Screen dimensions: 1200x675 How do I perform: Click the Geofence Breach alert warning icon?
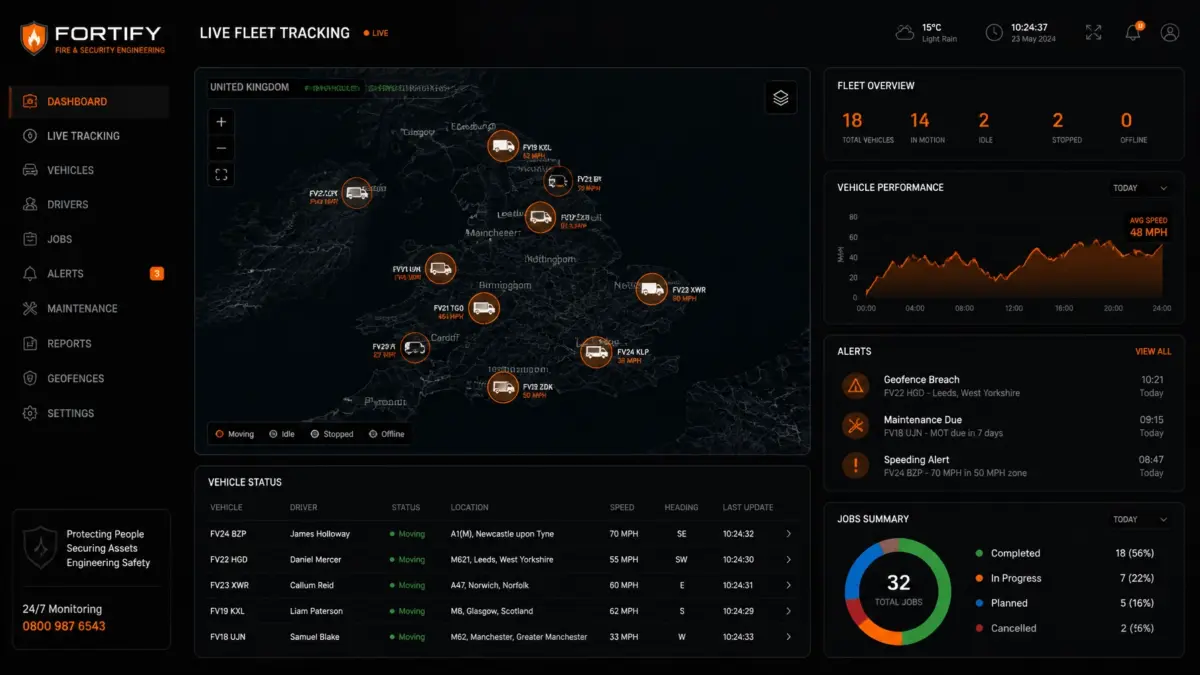[855, 385]
